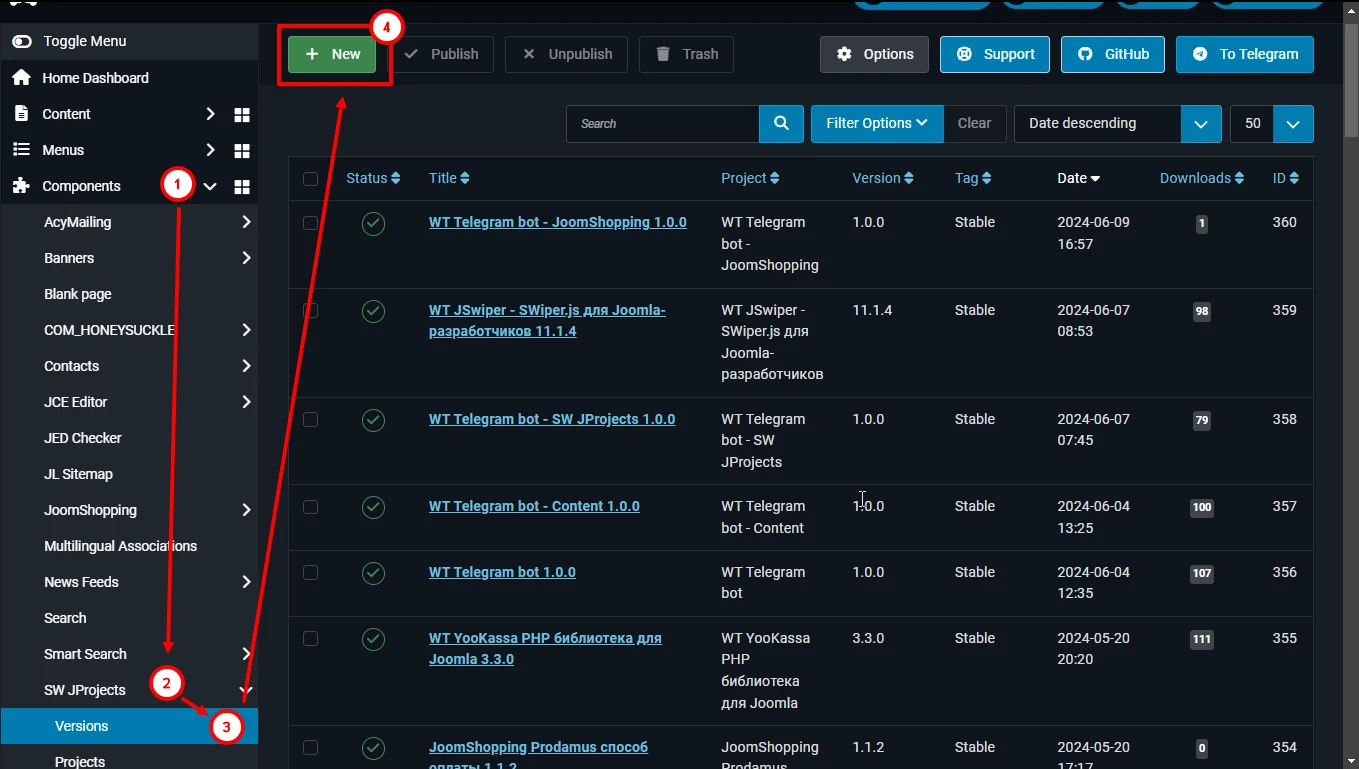Toggle published status of WT JSwiper 11.1.4

[x=373, y=311]
